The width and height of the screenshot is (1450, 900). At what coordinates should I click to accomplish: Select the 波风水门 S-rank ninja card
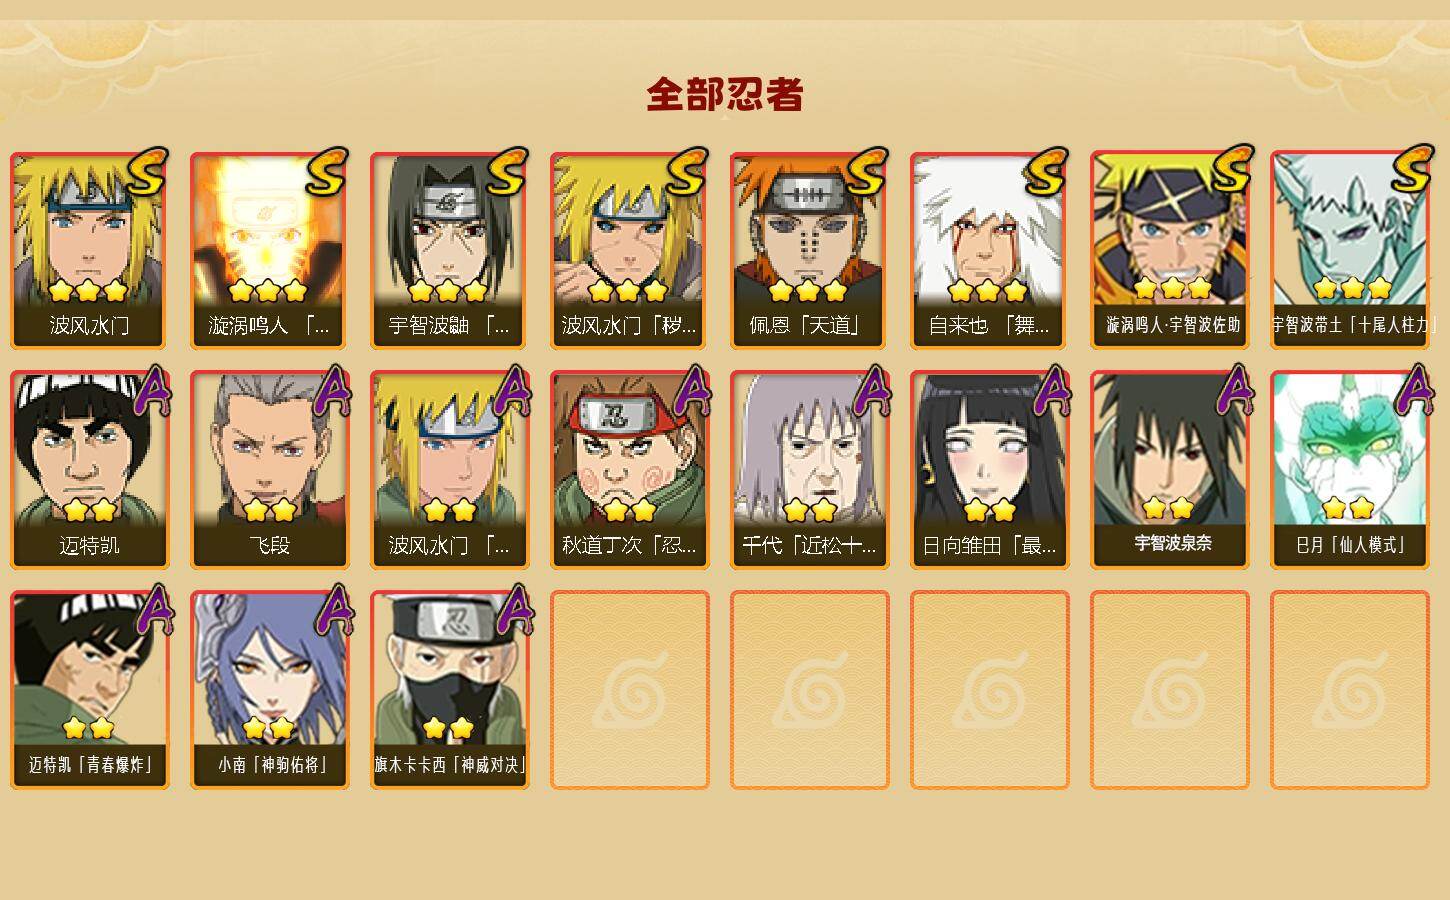[90, 250]
